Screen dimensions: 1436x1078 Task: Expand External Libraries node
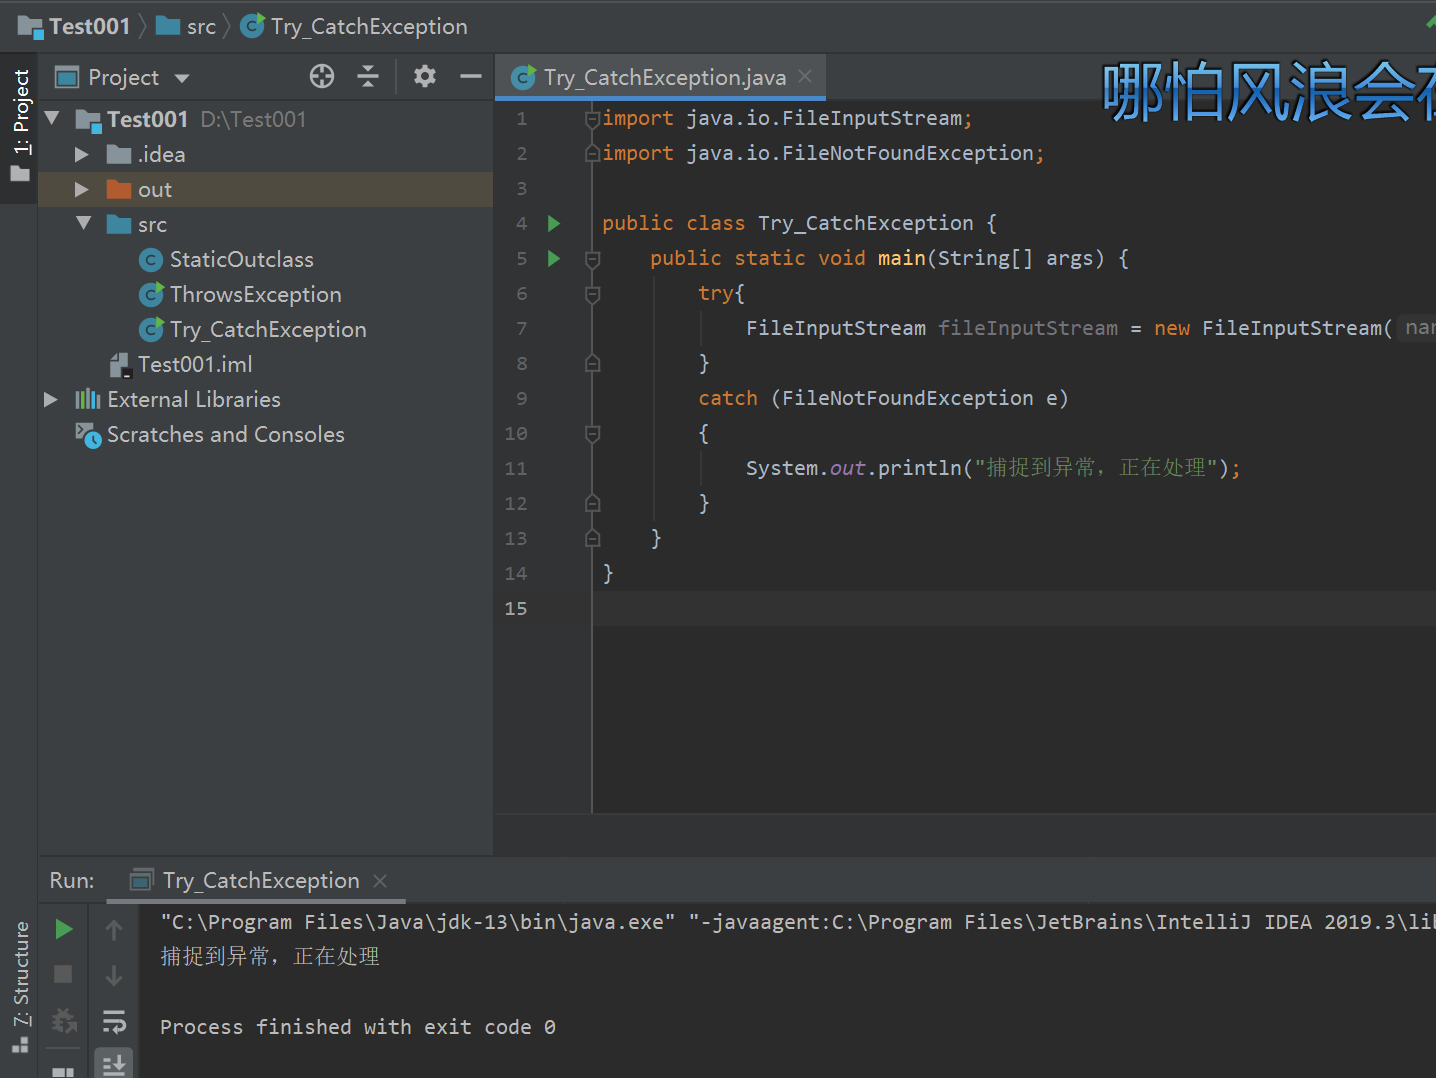[51, 400]
